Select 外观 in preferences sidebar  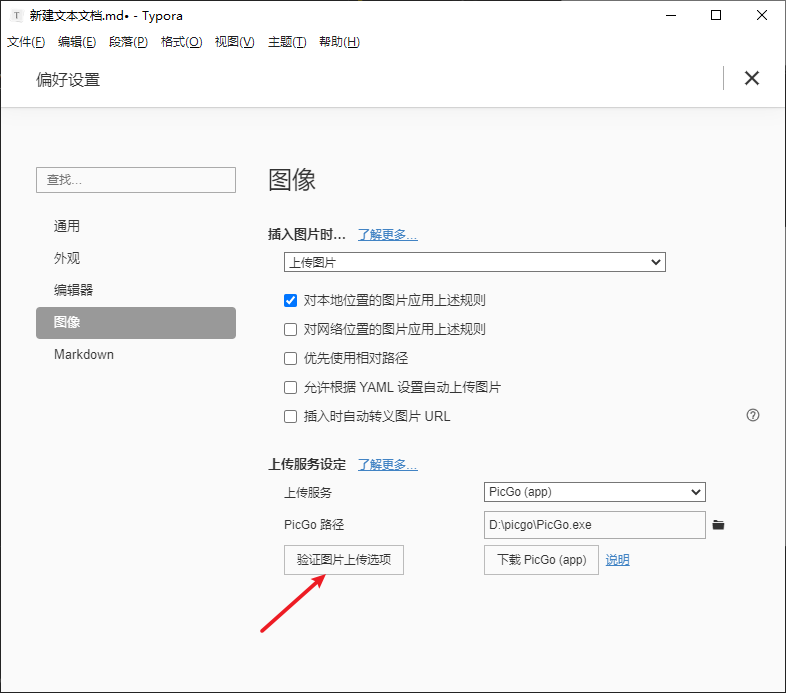[136, 258]
